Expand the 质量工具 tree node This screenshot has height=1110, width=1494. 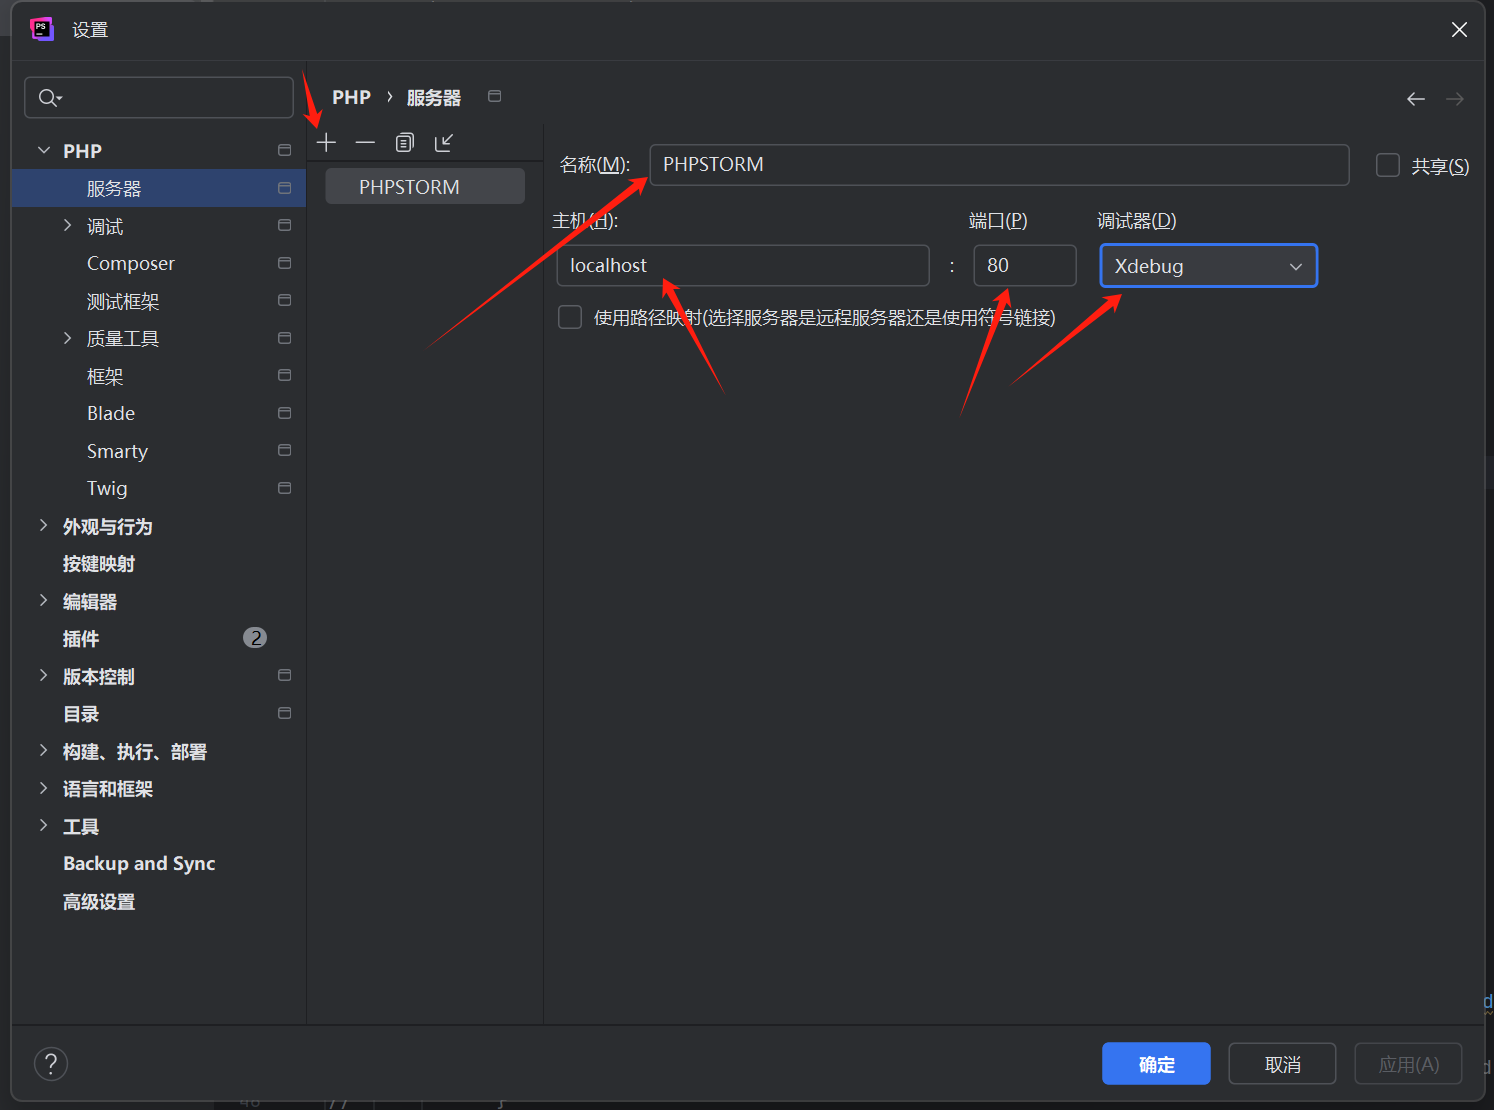point(67,338)
